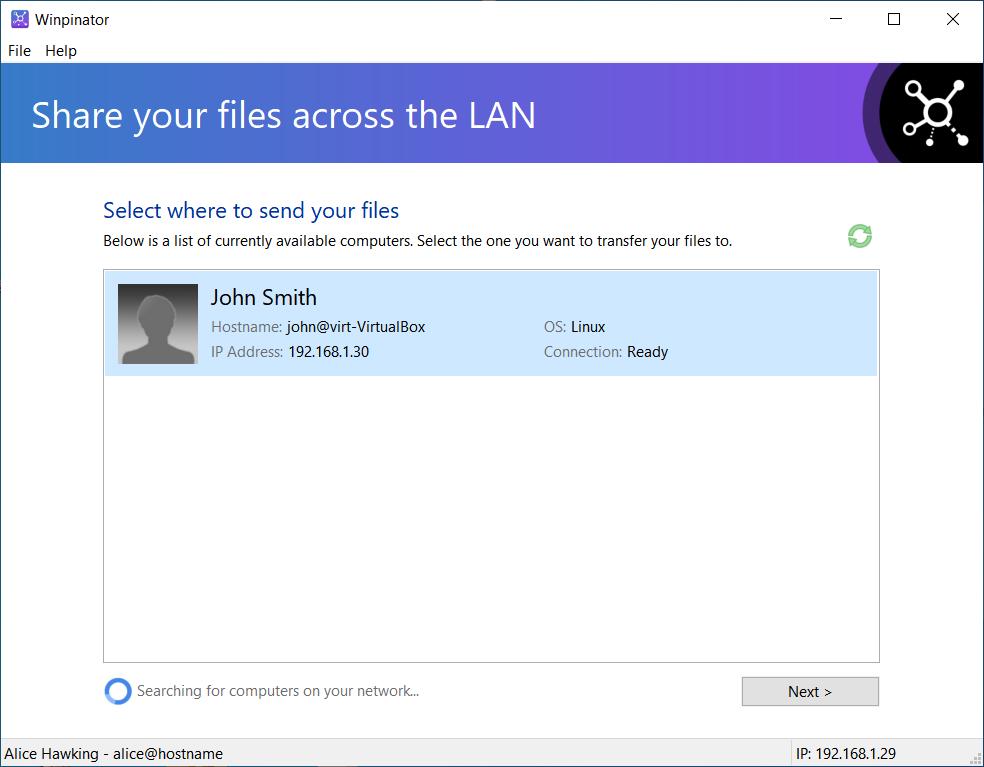
Task: Click the circular search progress spinner
Action: 117,691
